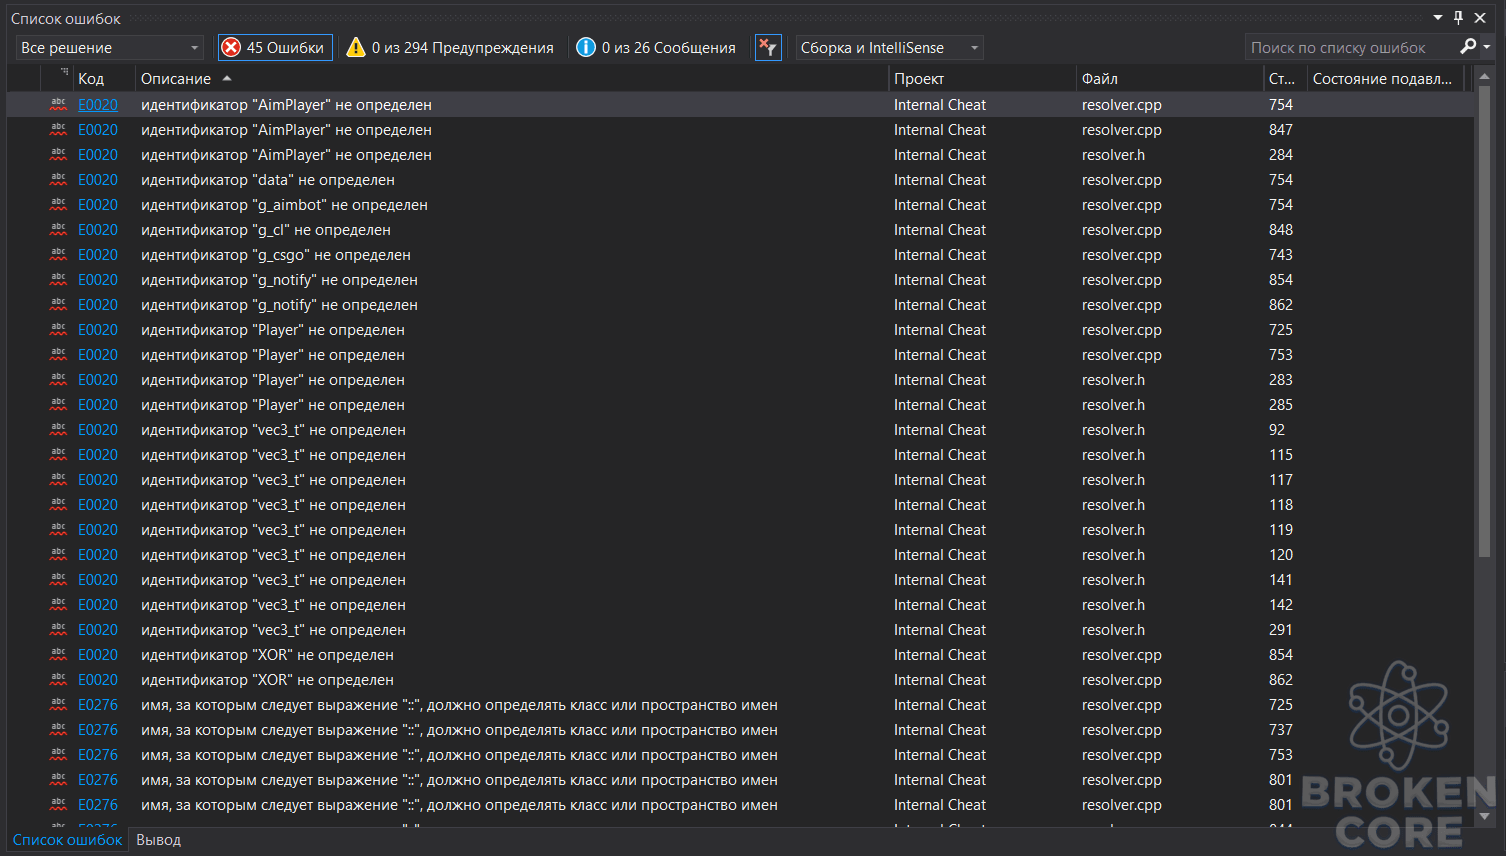Sort by the Файл column header
This screenshot has width=1506, height=856.
pos(1169,78)
